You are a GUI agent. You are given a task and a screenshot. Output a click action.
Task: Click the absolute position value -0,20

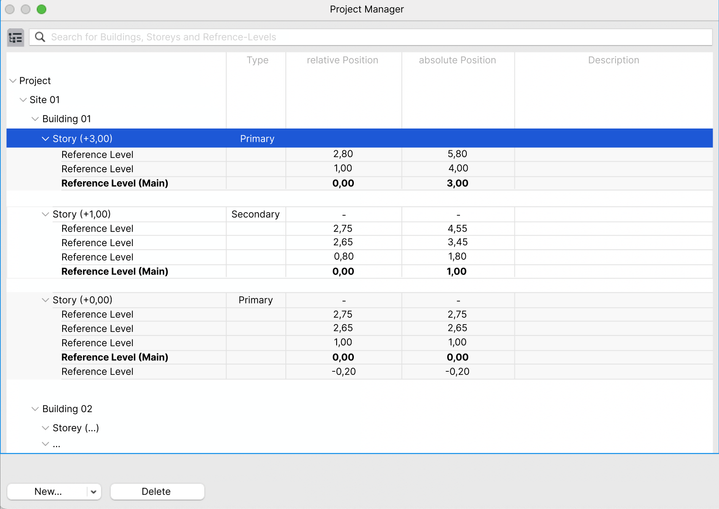(457, 371)
